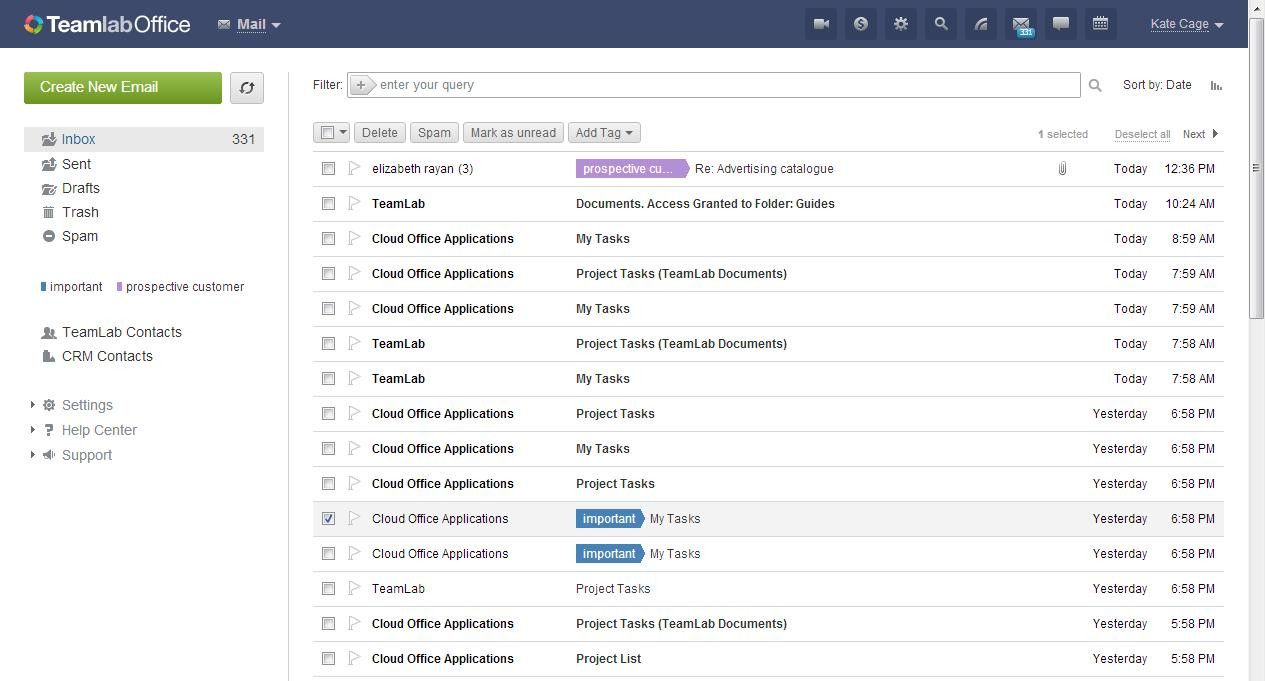Check the 8:59 AM My Tasks checkbox

pyautogui.click(x=328, y=239)
